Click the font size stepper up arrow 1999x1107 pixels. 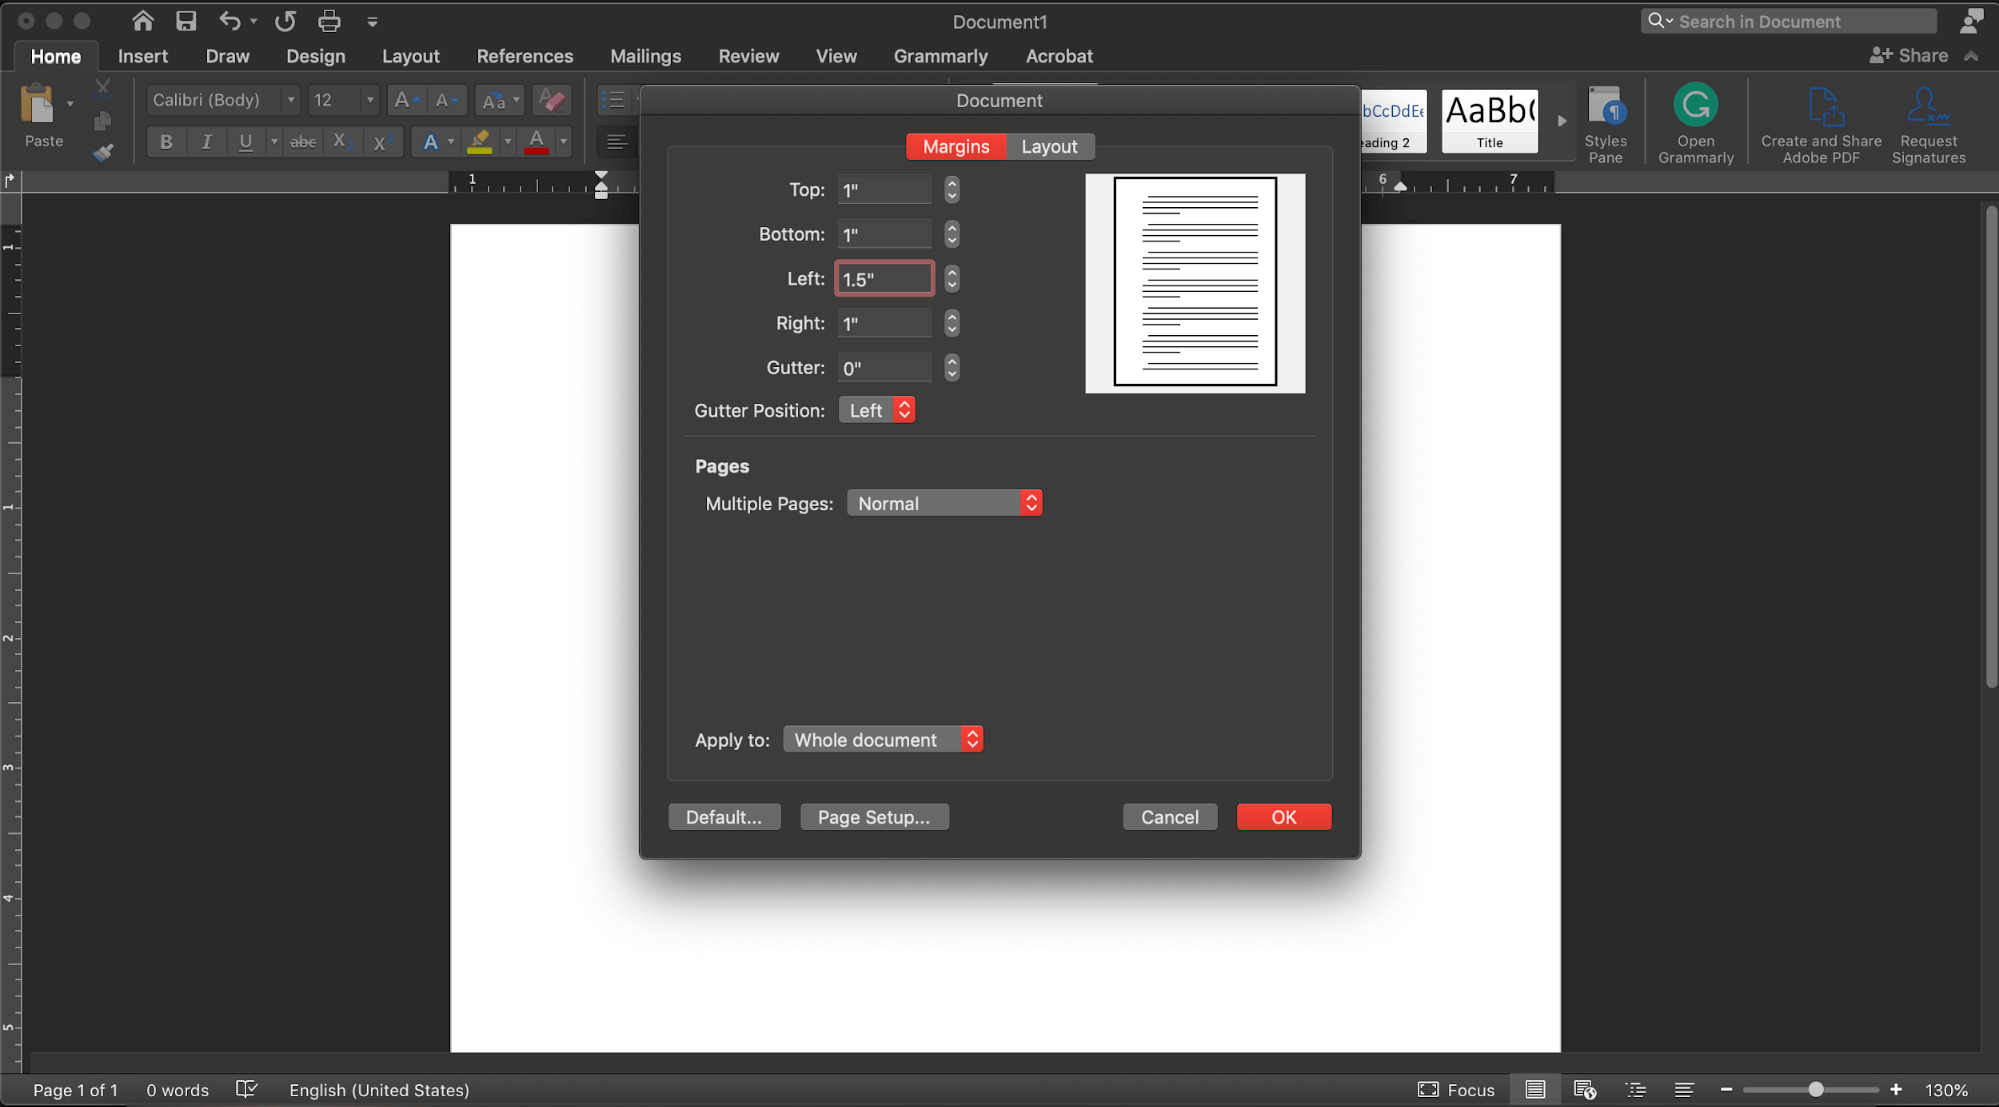tap(403, 98)
